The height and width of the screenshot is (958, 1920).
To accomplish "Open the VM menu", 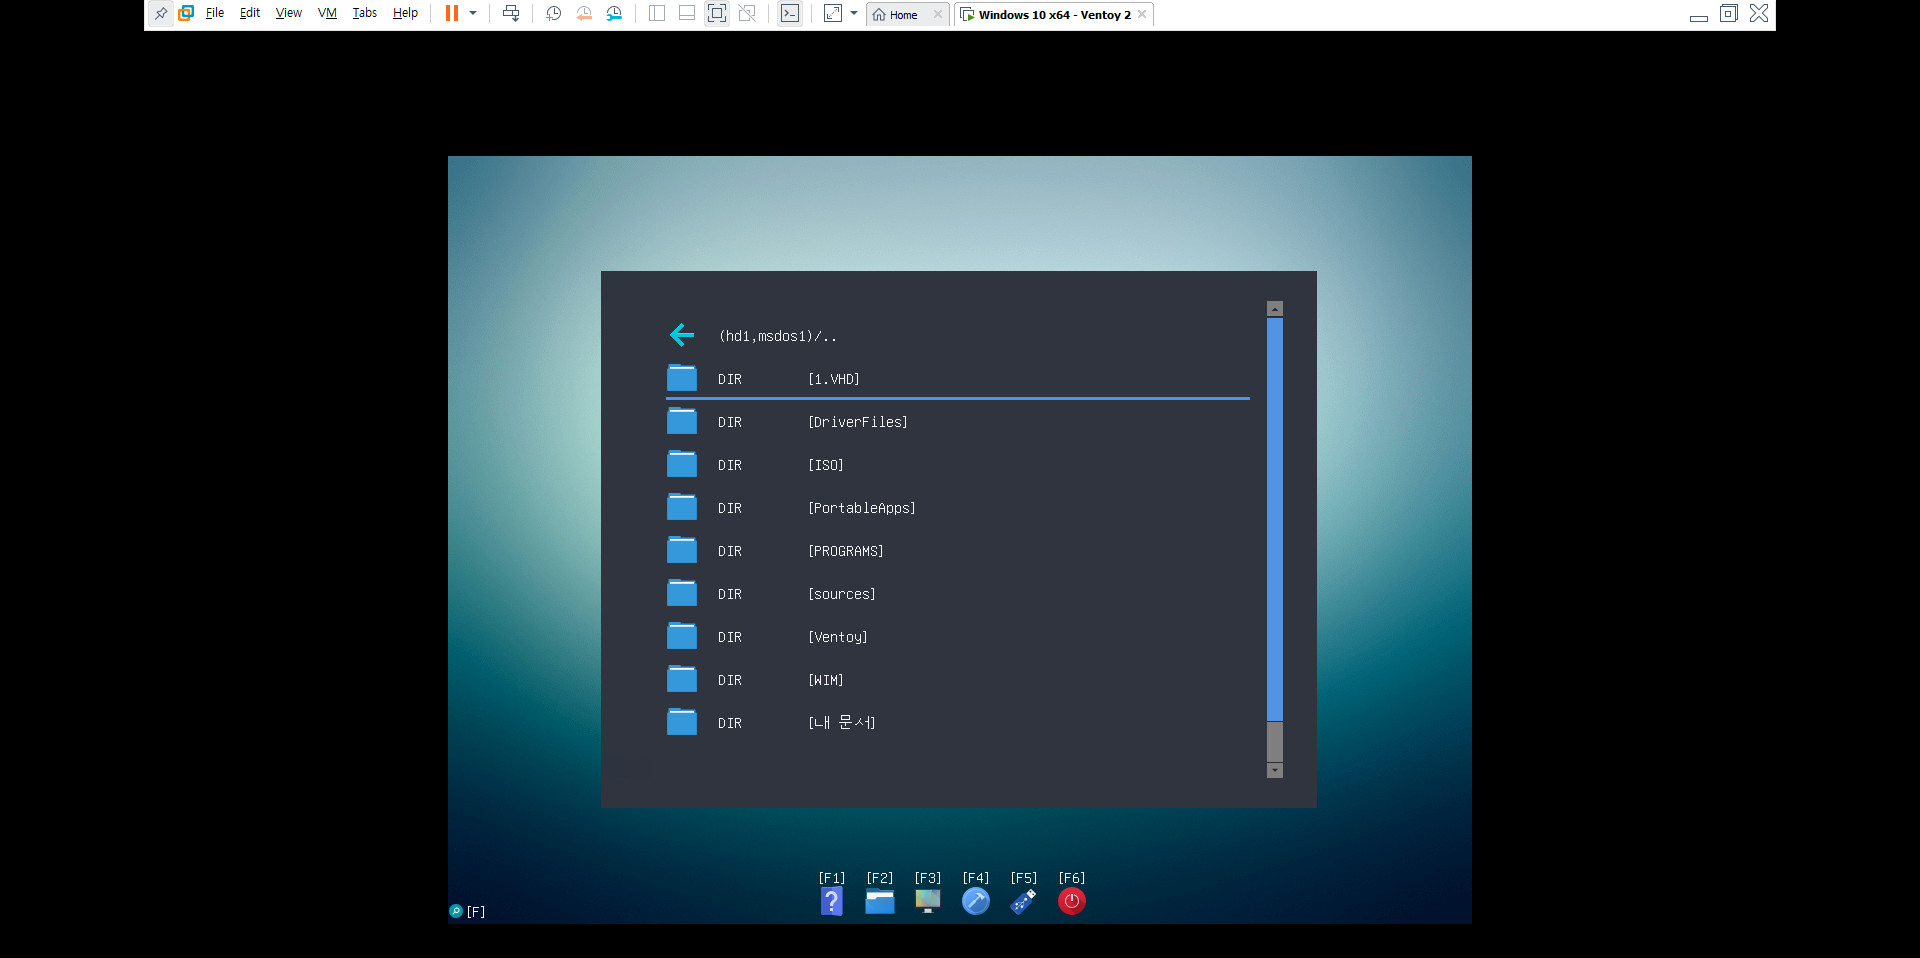I will click(x=327, y=14).
